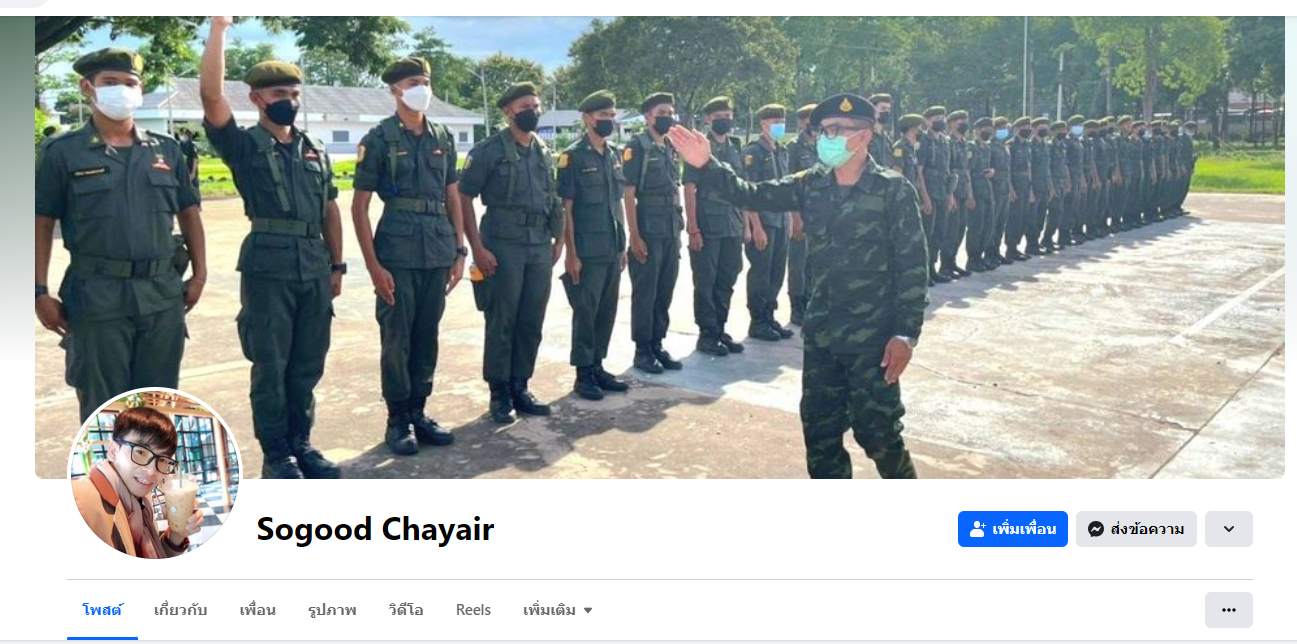Screen dimensions: 1297x644
Task: Click the ส่งข้อความ button label
Action: coord(1147,529)
